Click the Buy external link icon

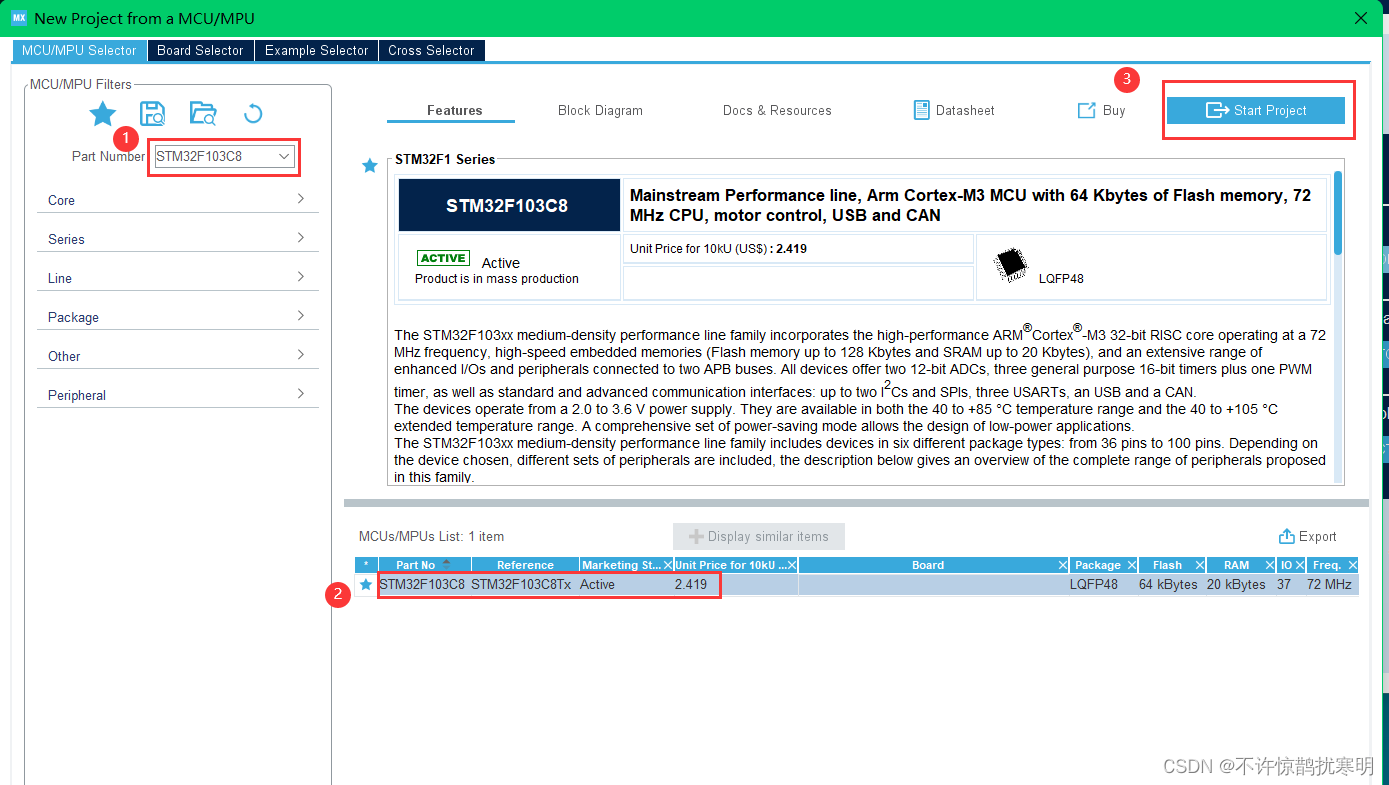pyautogui.click(x=1086, y=110)
